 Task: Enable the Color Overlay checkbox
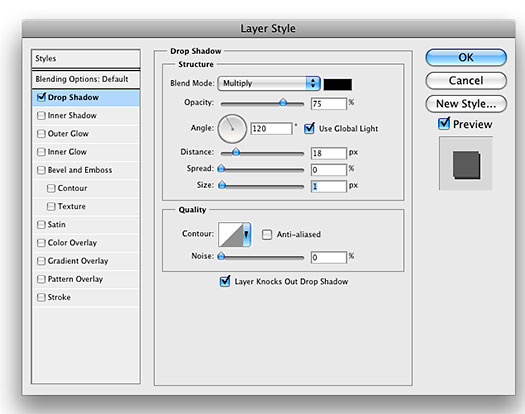click(x=41, y=243)
